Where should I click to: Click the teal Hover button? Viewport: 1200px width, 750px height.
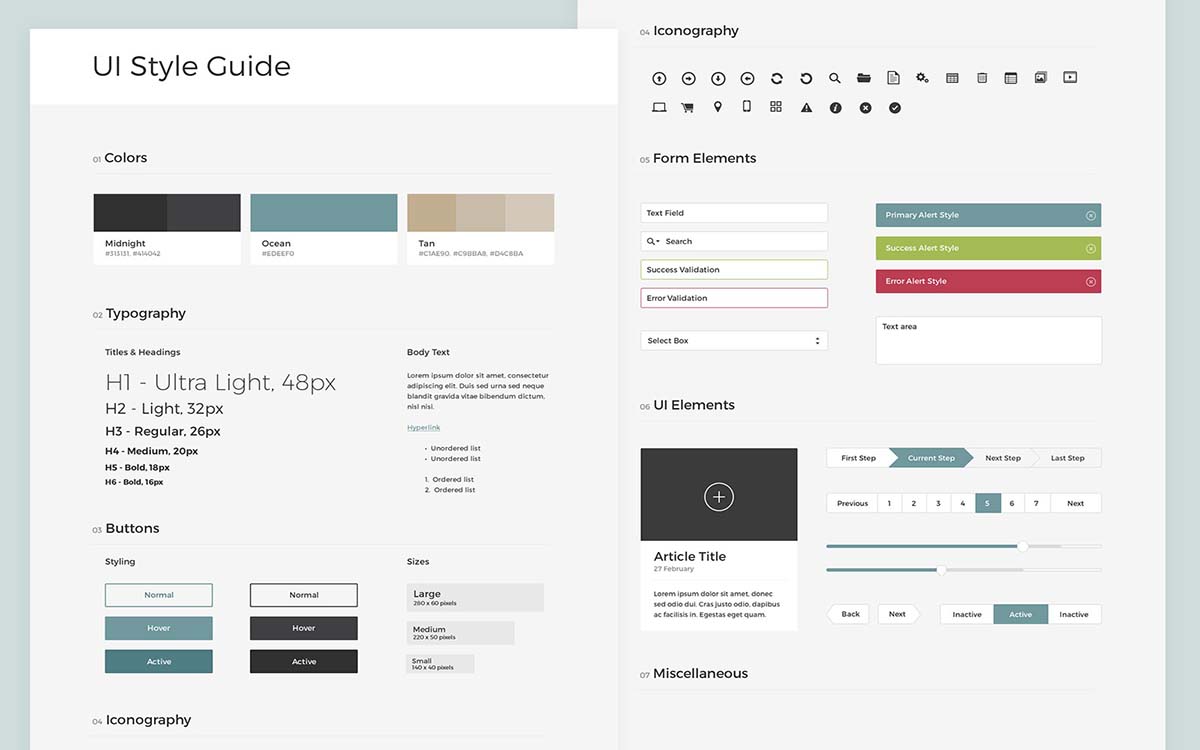[x=159, y=628]
